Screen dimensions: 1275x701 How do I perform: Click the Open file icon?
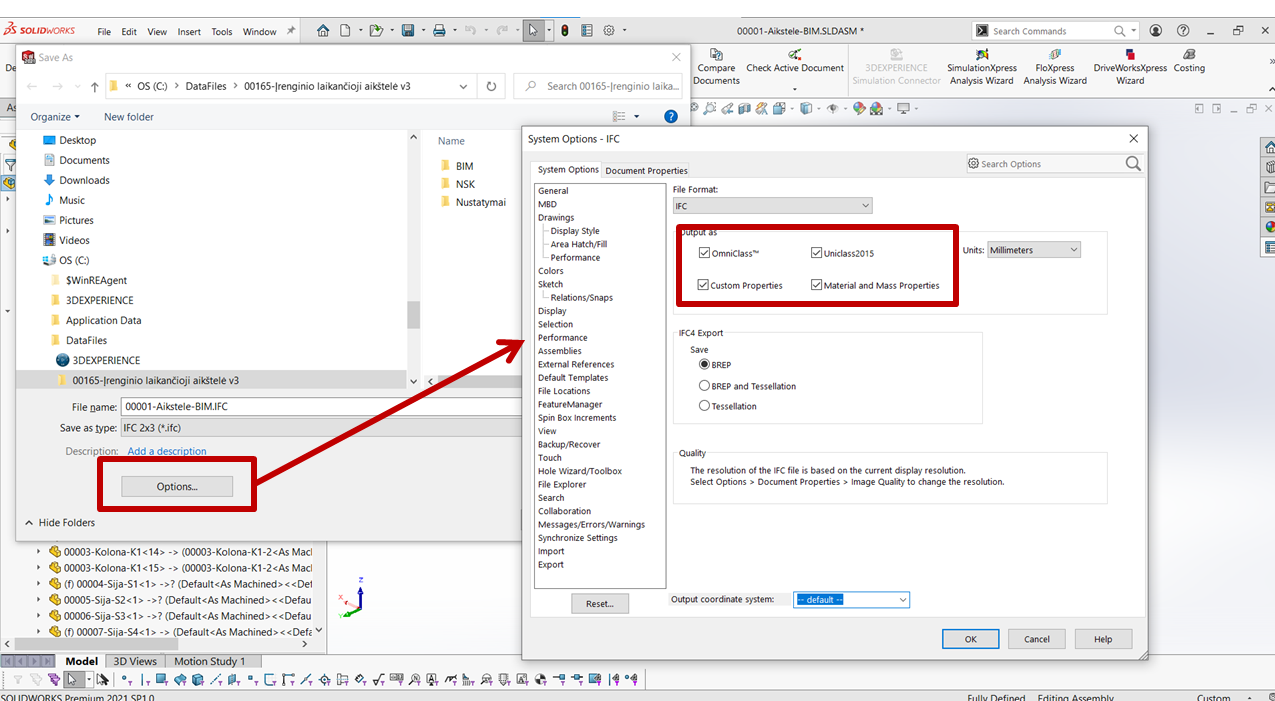point(376,31)
